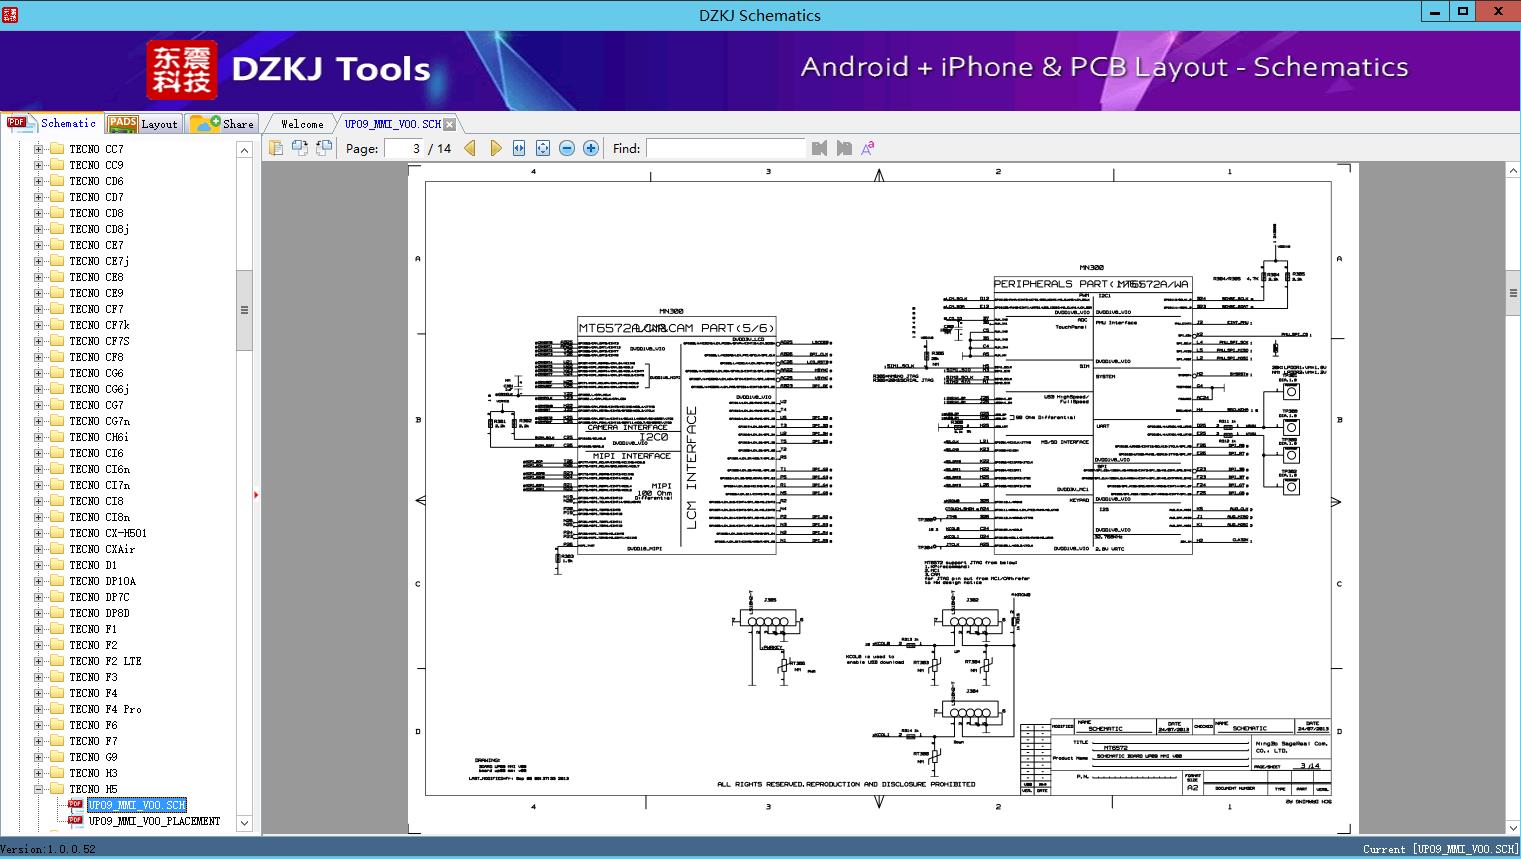The height and width of the screenshot is (859, 1521).
Task: Click the Find search box
Action: pos(725,148)
